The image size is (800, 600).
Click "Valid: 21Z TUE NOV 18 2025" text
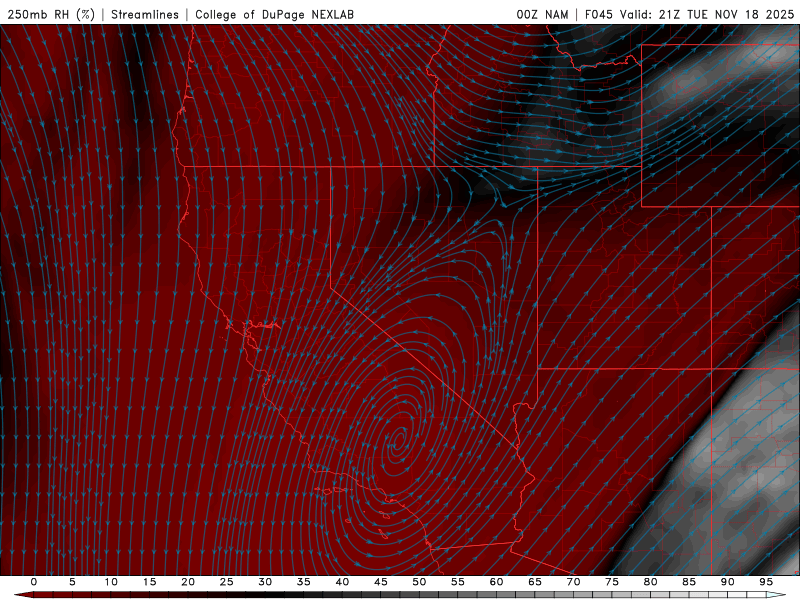pos(707,14)
